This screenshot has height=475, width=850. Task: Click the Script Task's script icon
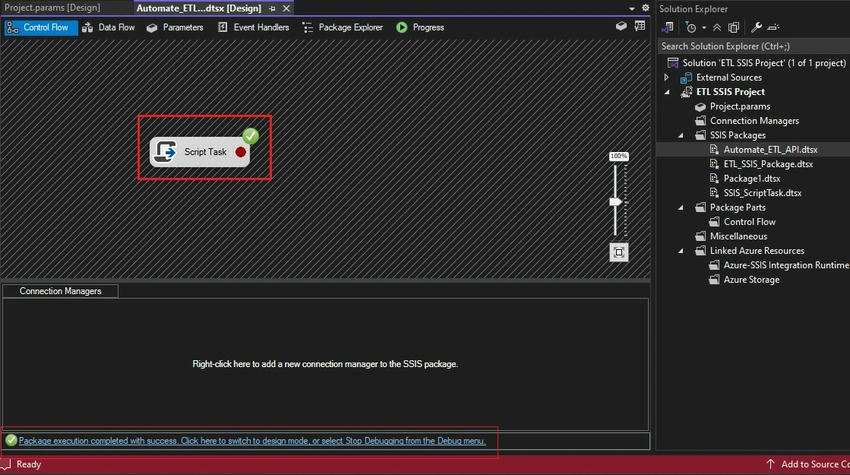pos(165,152)
